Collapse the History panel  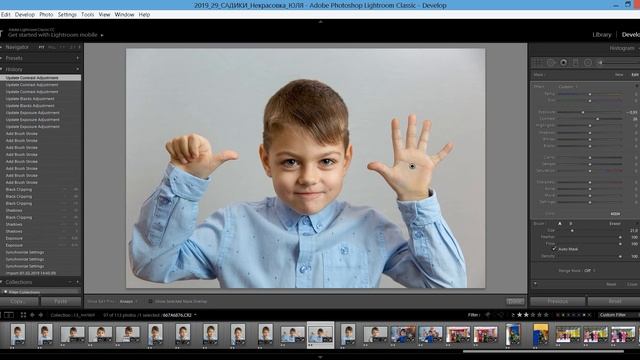pos(2,69)
